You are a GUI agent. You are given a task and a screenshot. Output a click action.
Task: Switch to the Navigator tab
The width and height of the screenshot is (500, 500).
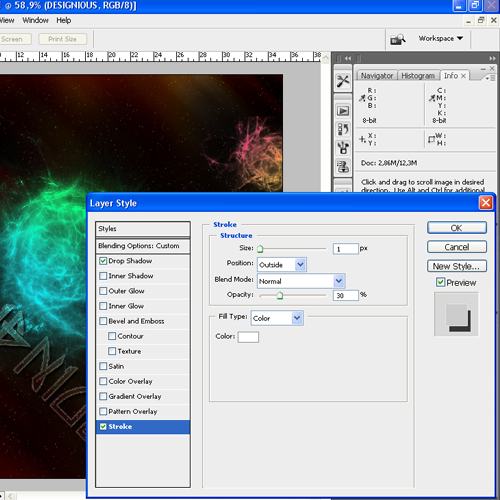pos(377,76)
